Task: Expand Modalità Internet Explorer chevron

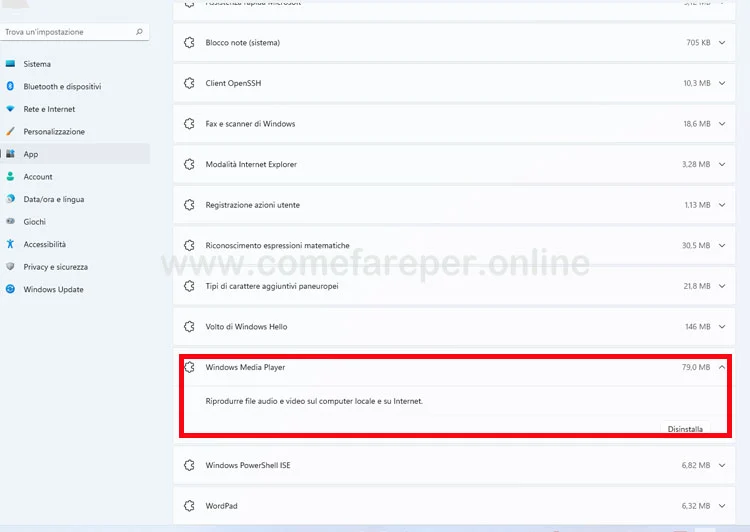Action: [722, 165]
